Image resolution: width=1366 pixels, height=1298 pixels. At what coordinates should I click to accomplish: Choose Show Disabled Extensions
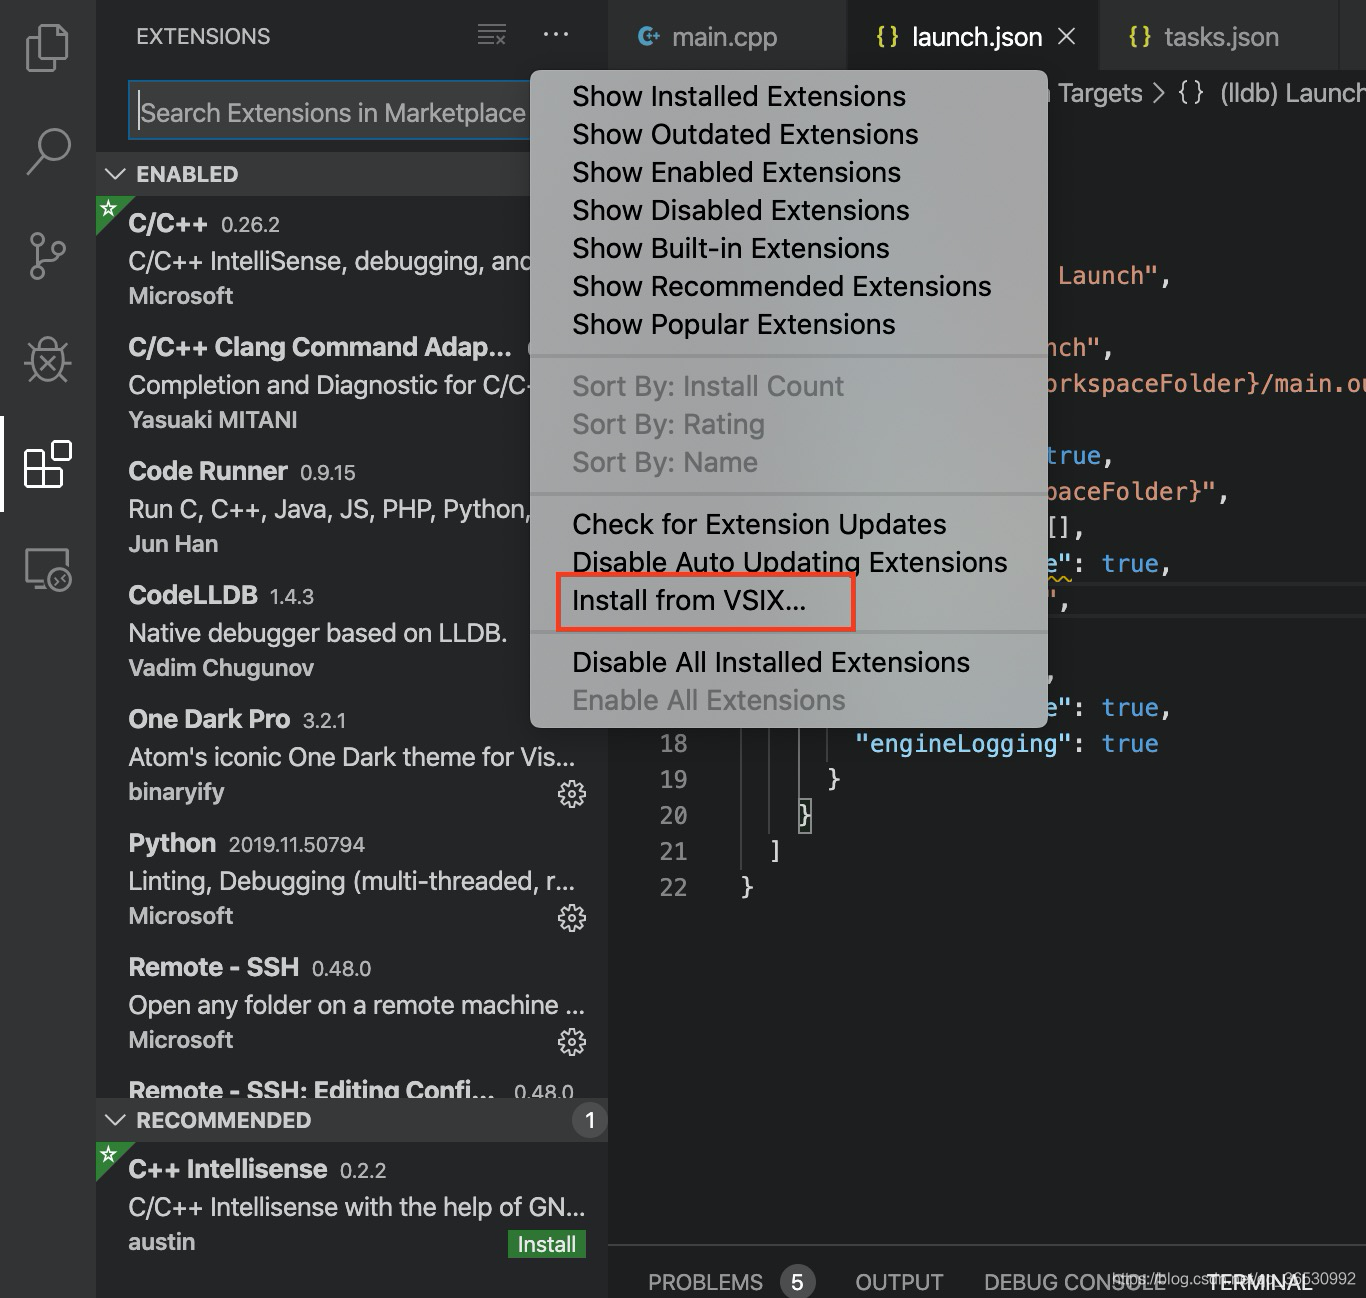pos(740,210)
